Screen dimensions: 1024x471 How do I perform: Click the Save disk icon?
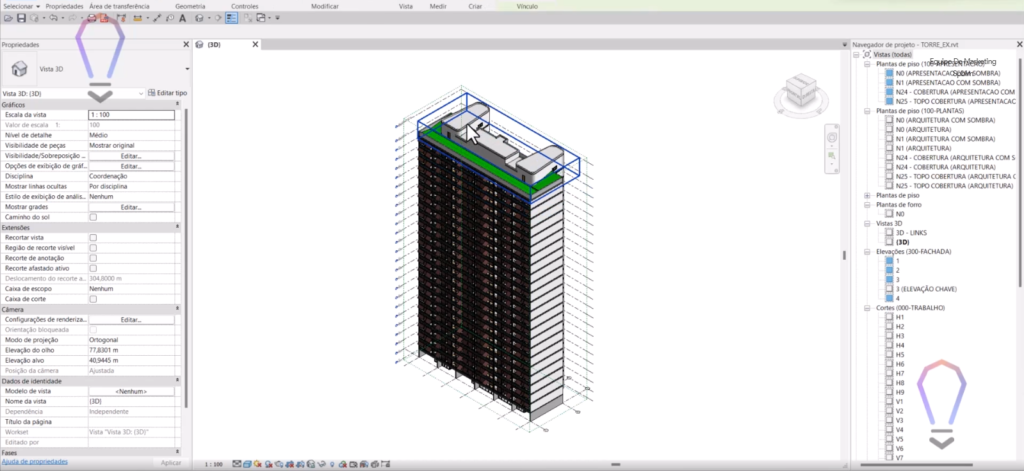(21, 18)
